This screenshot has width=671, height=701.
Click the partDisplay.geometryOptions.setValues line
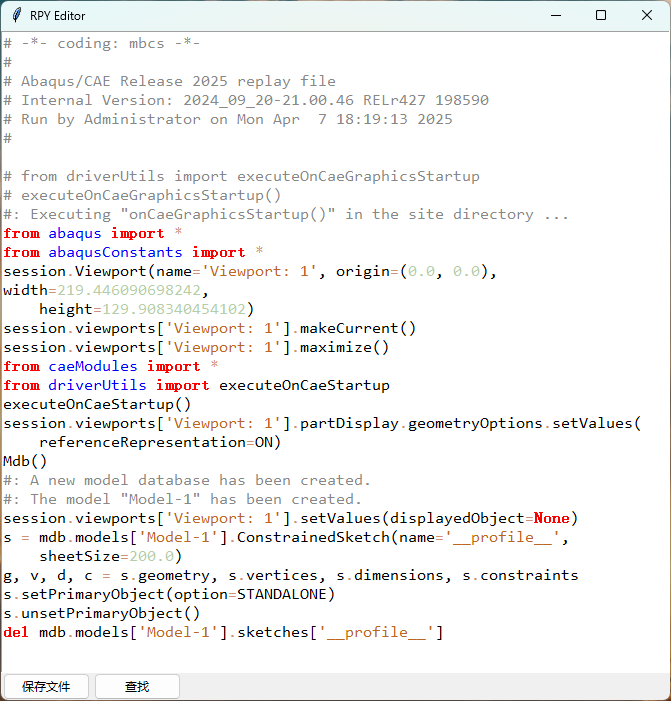tap(322, 423)
